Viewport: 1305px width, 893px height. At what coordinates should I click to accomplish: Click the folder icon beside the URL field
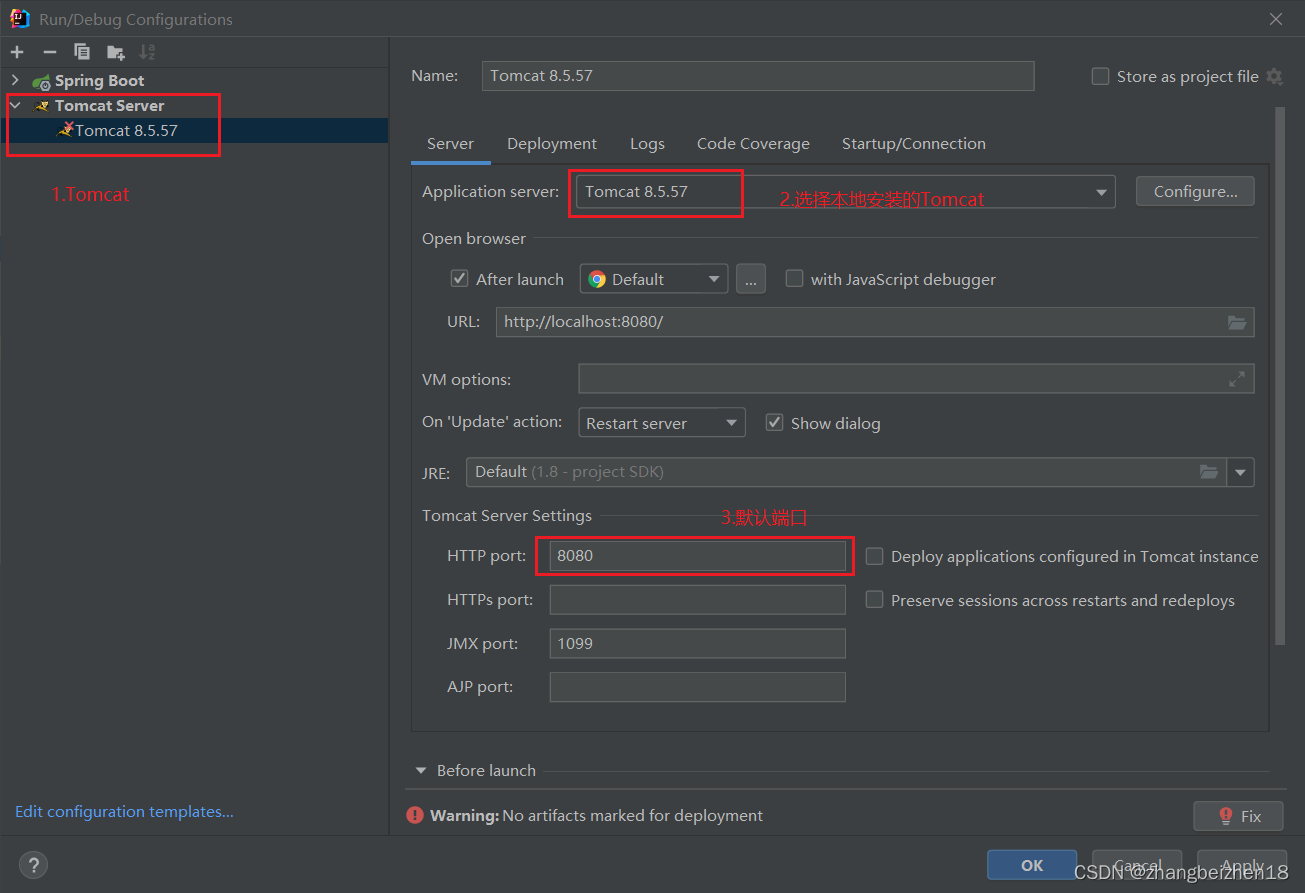(1237, 322)
